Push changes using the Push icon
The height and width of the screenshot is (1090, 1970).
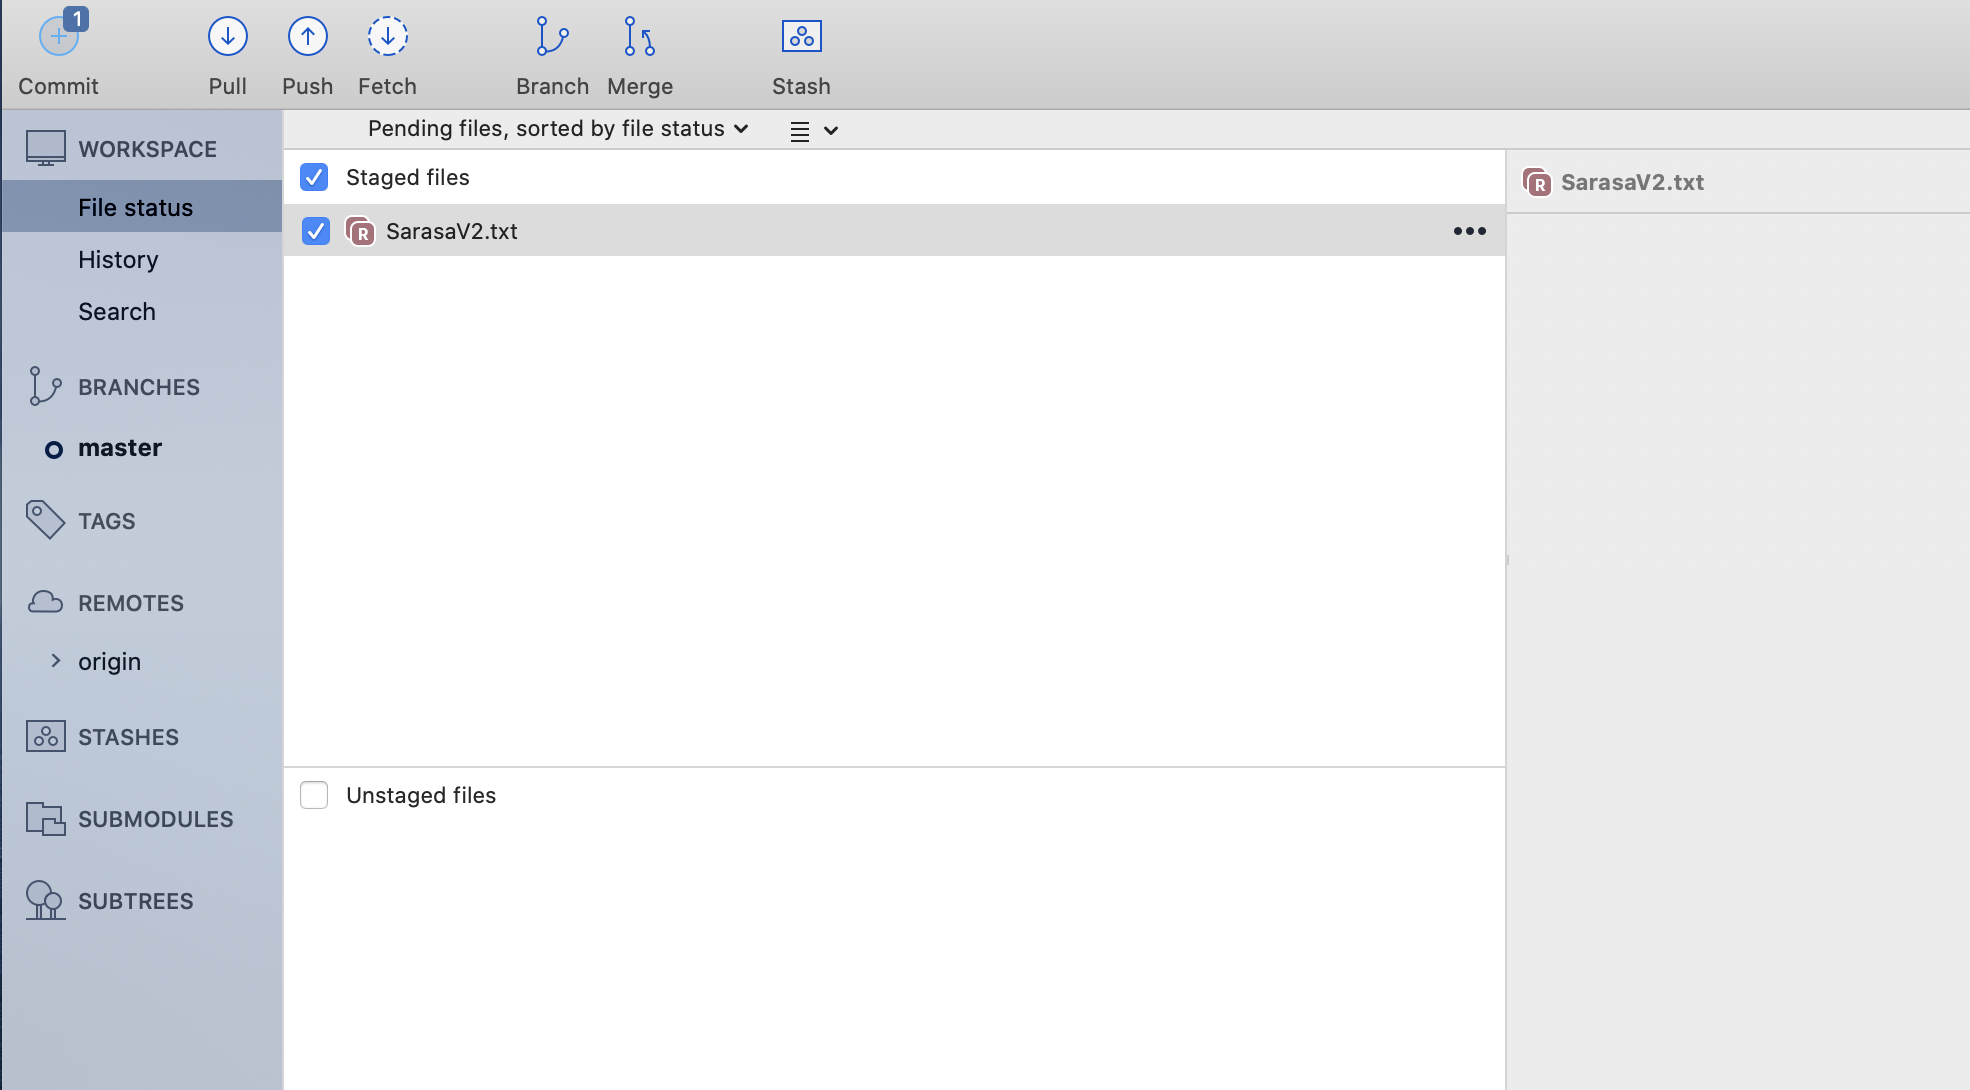click(x=307, y=37)
